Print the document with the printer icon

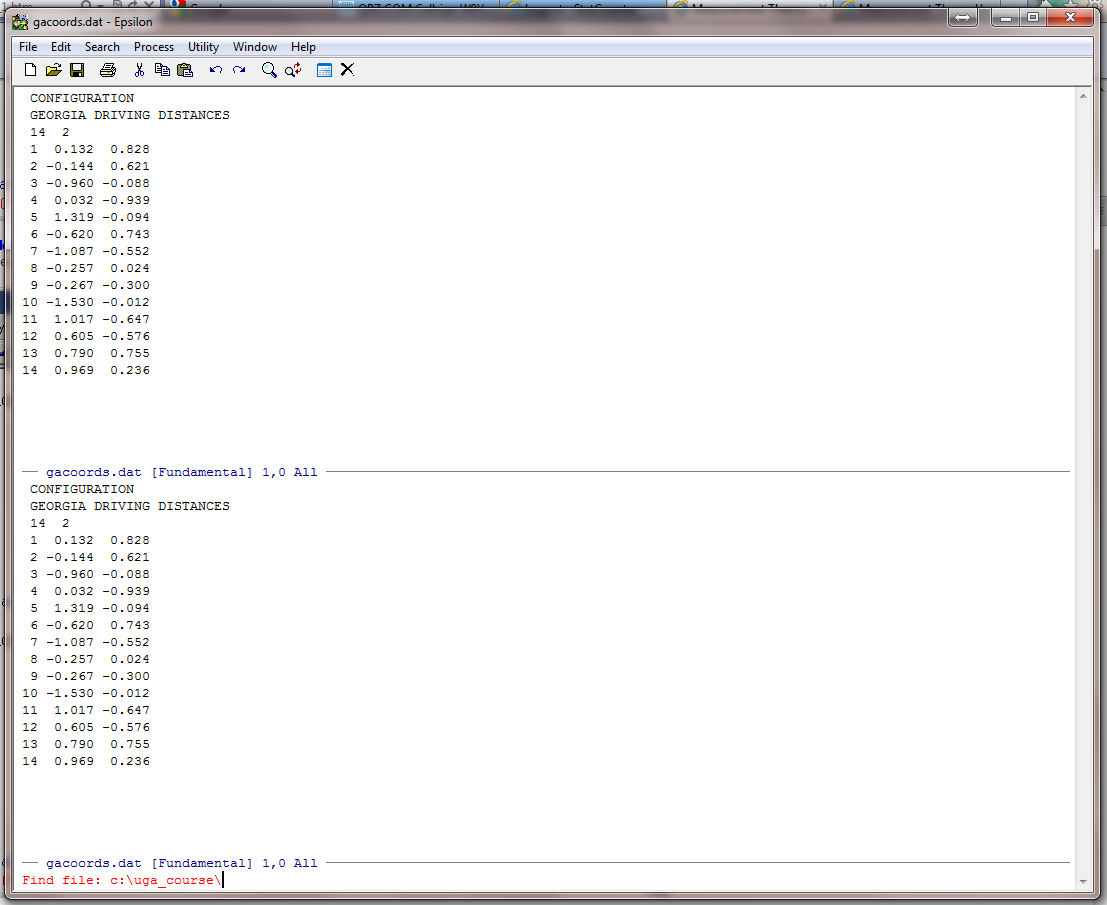click(108, 70)
